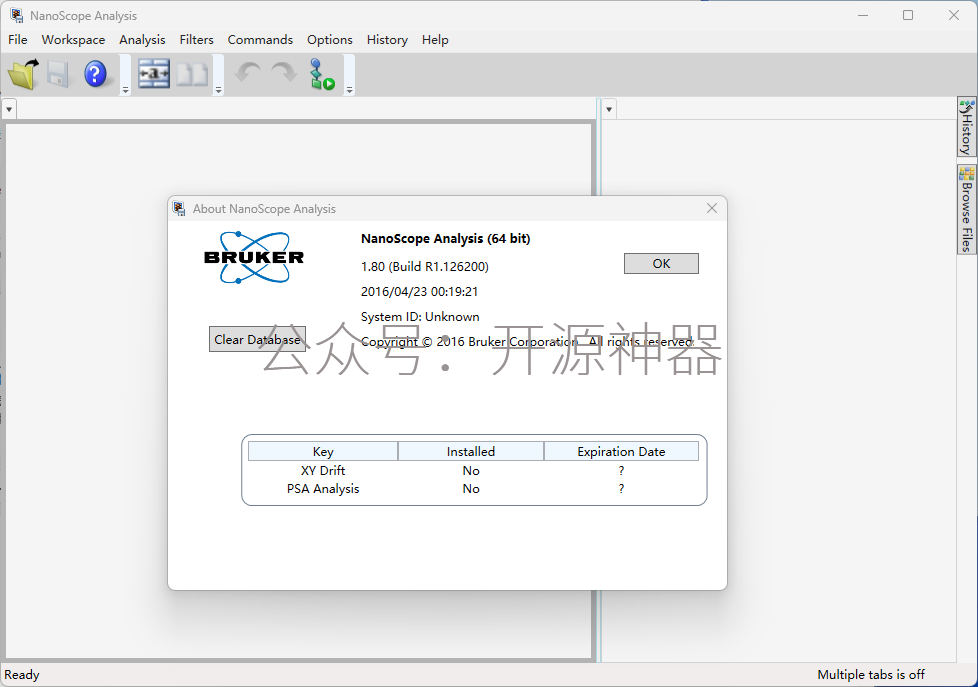The height and width of the screenshot is (687, 978).
Task: Maximize the NanoScope Analysis window
Action: [x=908, y=15]
